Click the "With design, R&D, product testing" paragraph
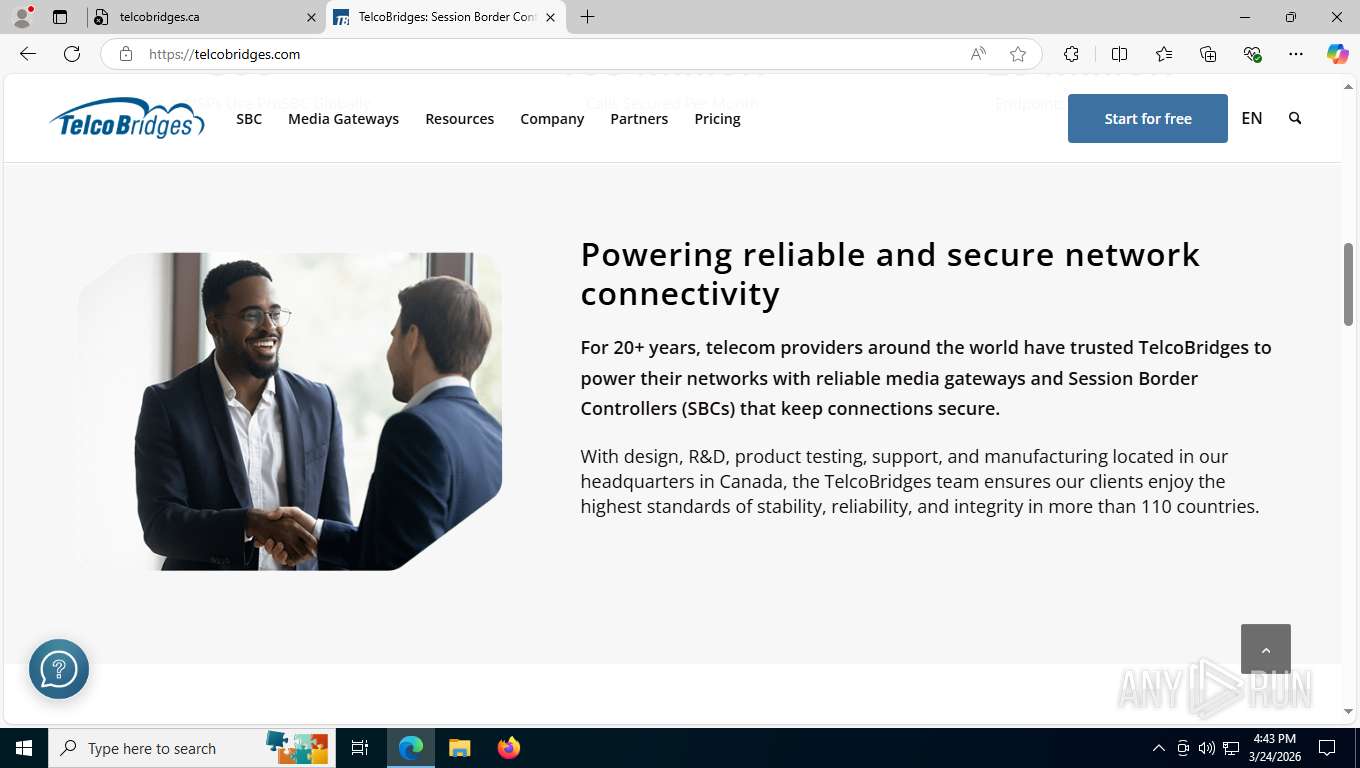Screen dimensions: 1360x768 pos(920,481)
